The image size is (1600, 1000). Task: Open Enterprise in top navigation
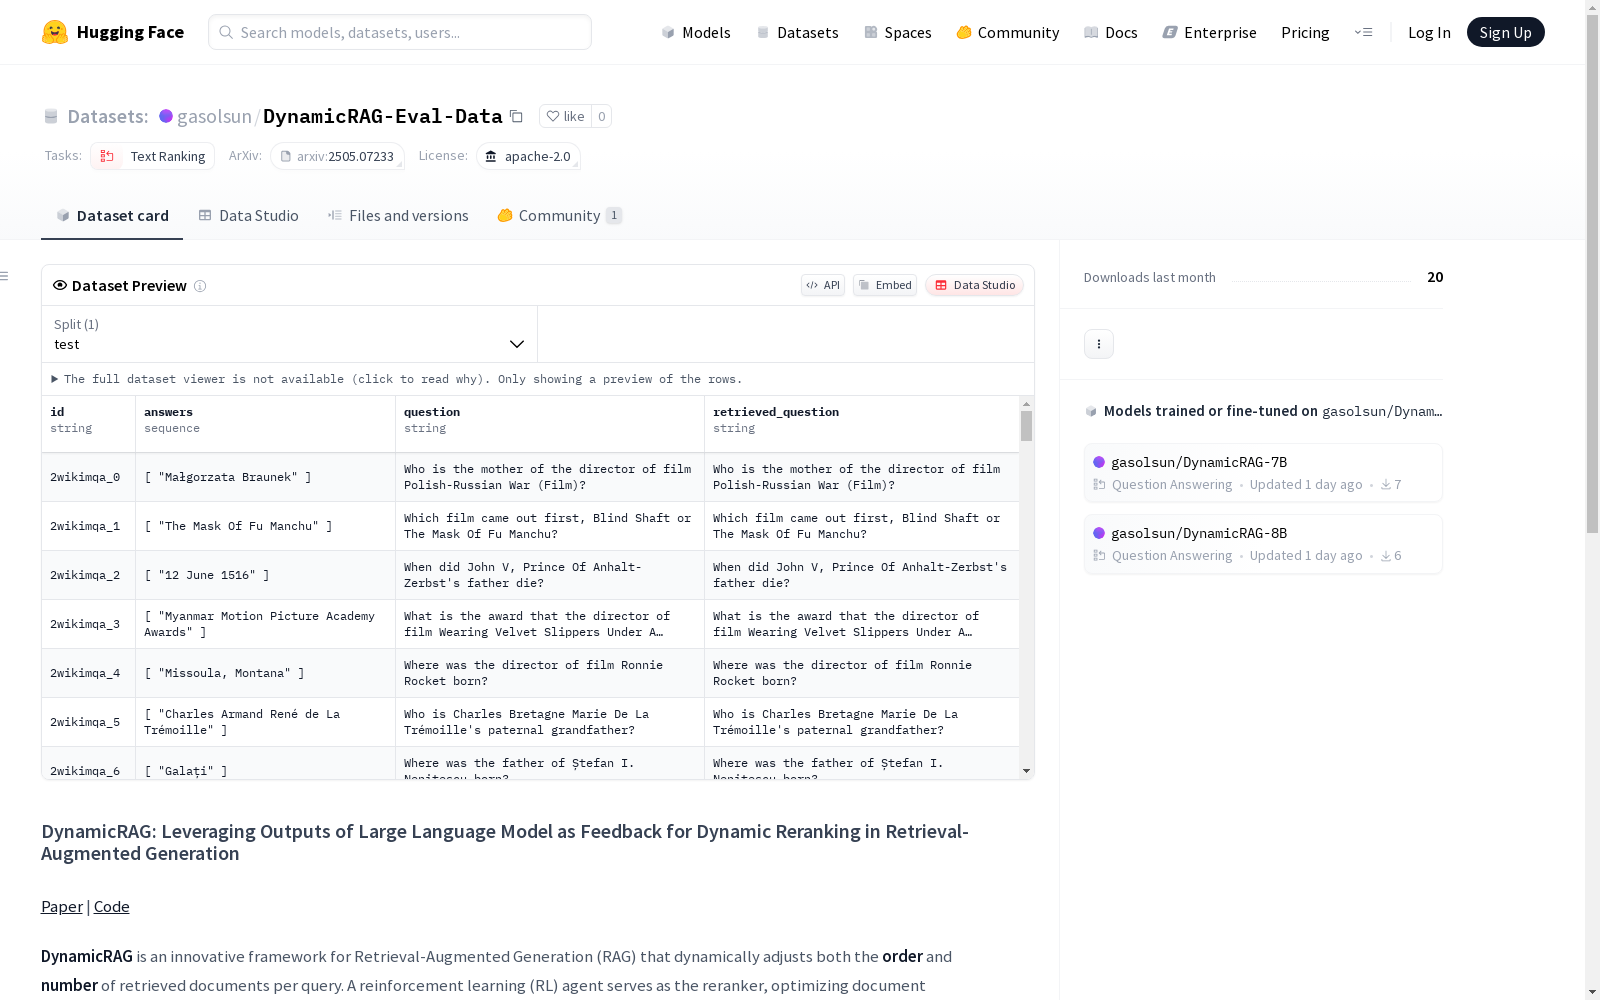point(1210,32)
